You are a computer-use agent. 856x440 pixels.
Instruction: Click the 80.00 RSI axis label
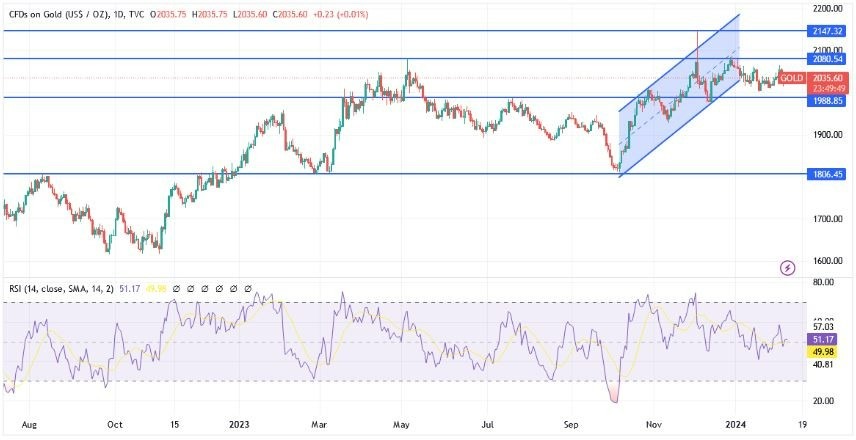pyautogui.click(x=821, y=282)
